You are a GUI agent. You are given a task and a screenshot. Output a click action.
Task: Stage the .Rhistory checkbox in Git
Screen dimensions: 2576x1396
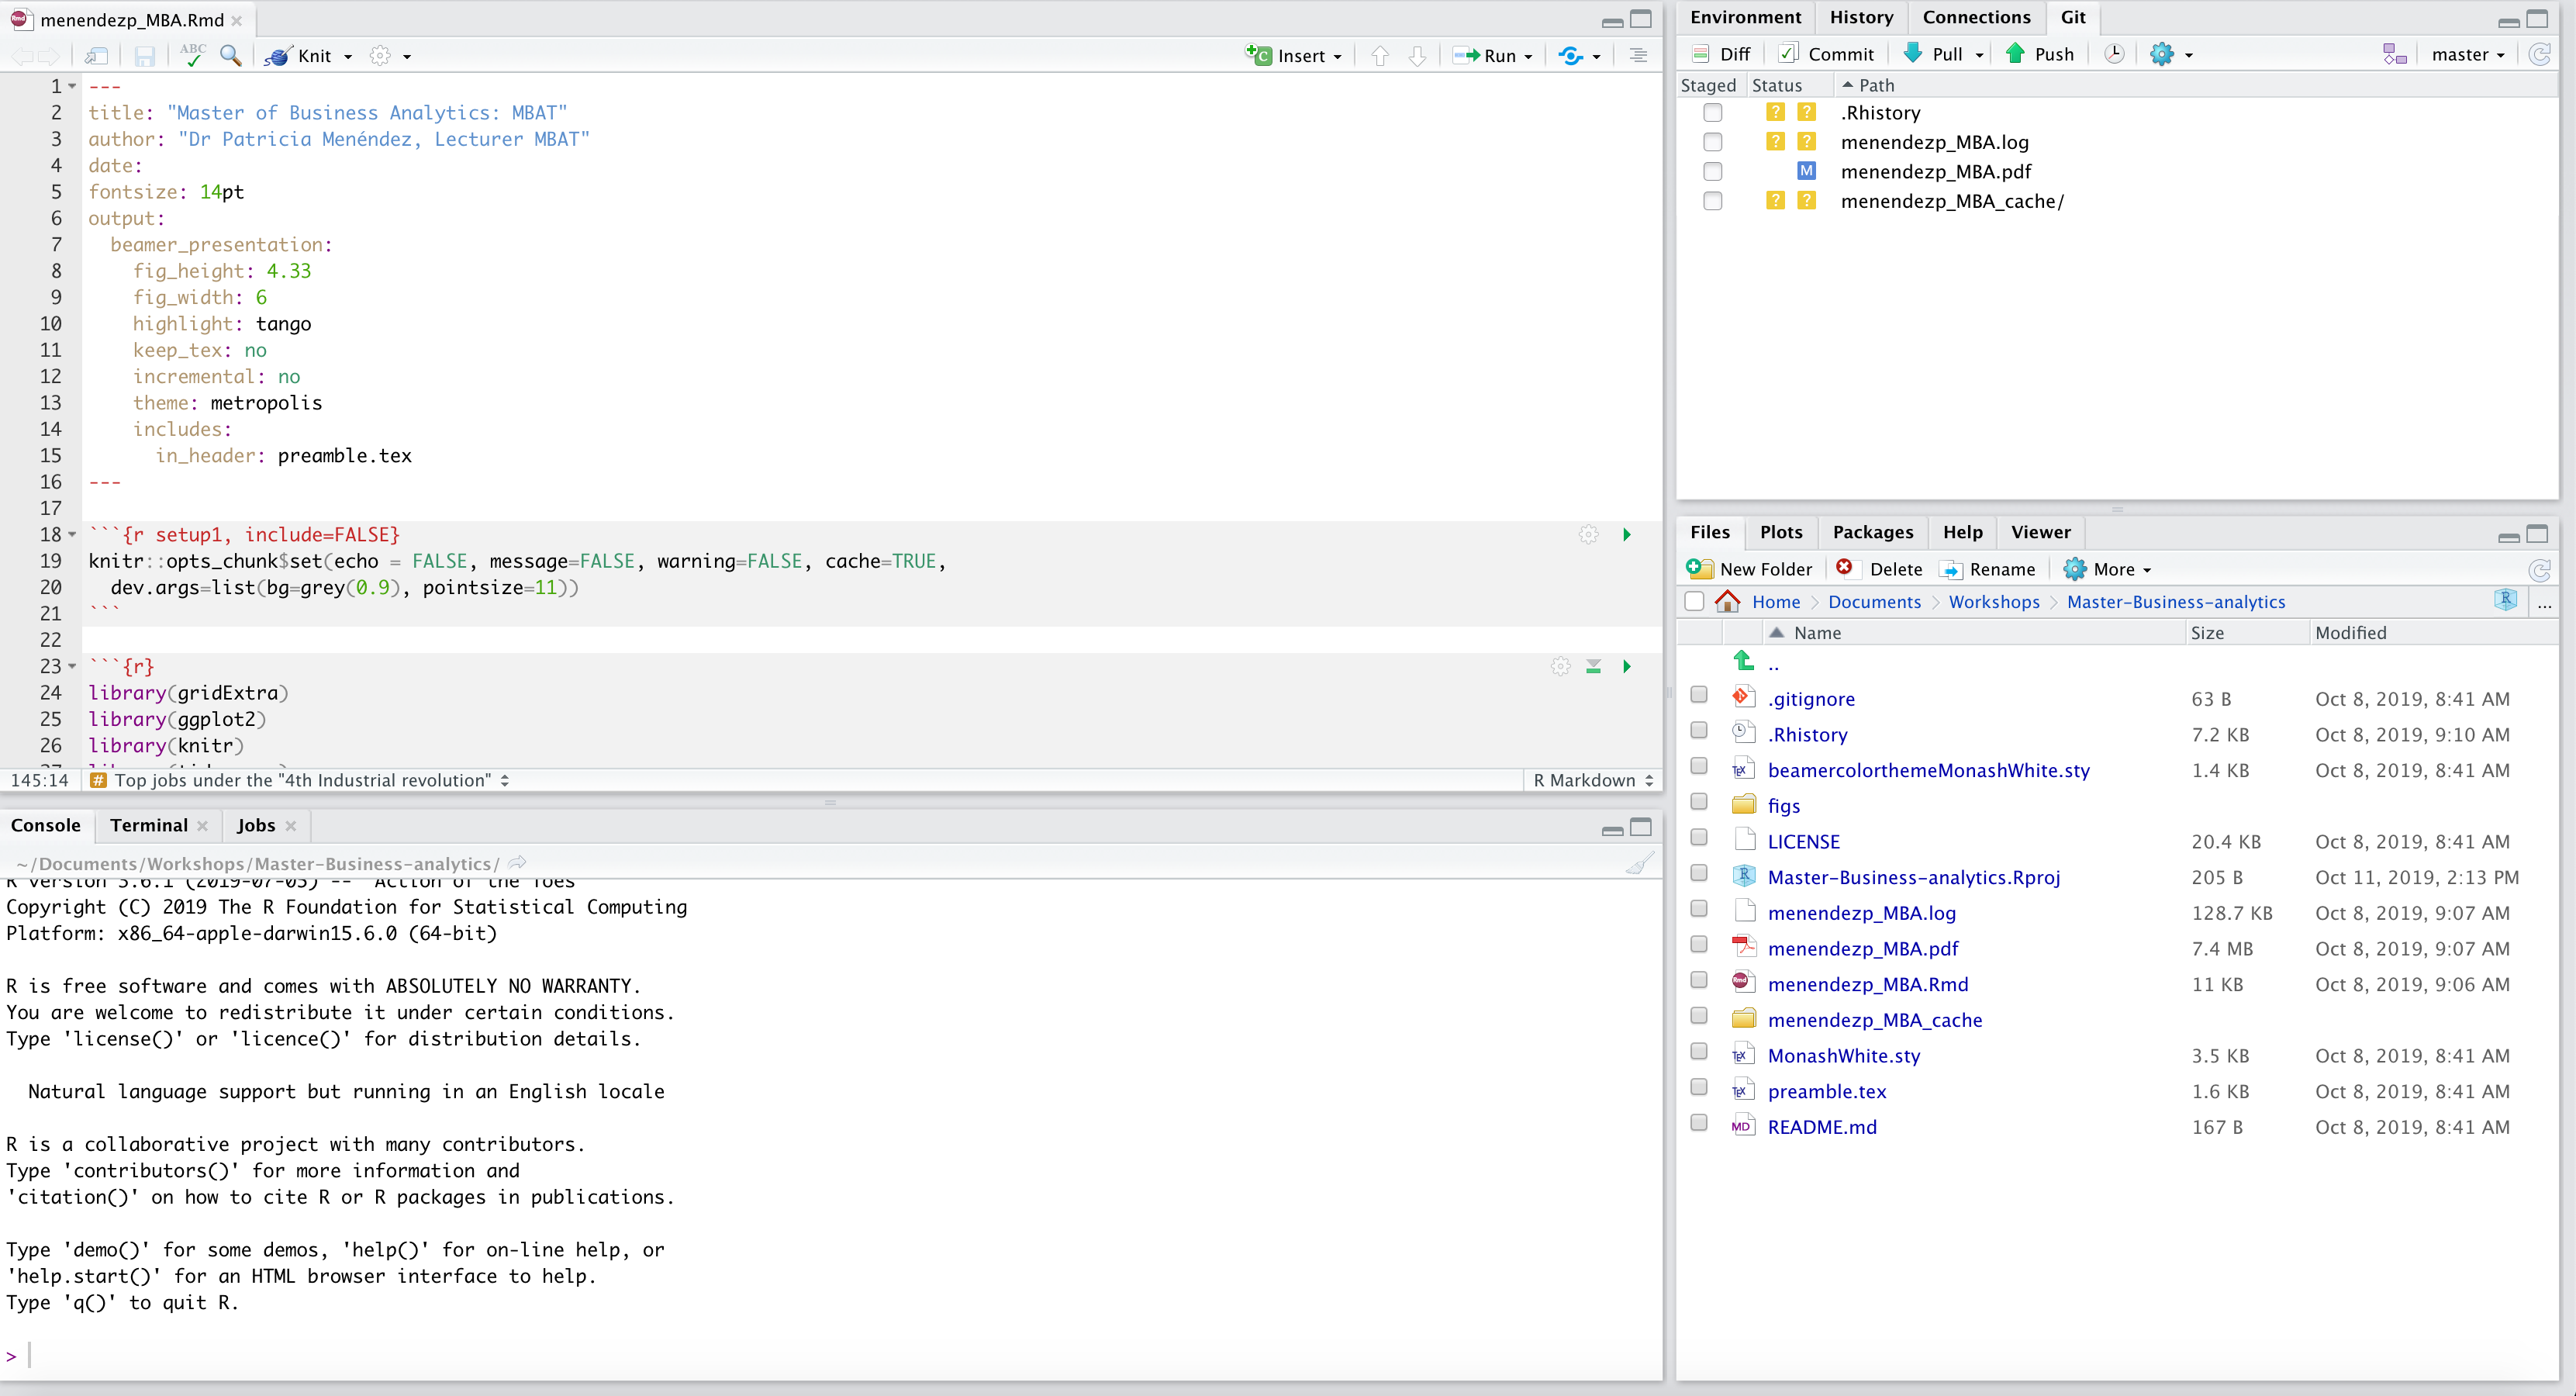click(1713, 113)
